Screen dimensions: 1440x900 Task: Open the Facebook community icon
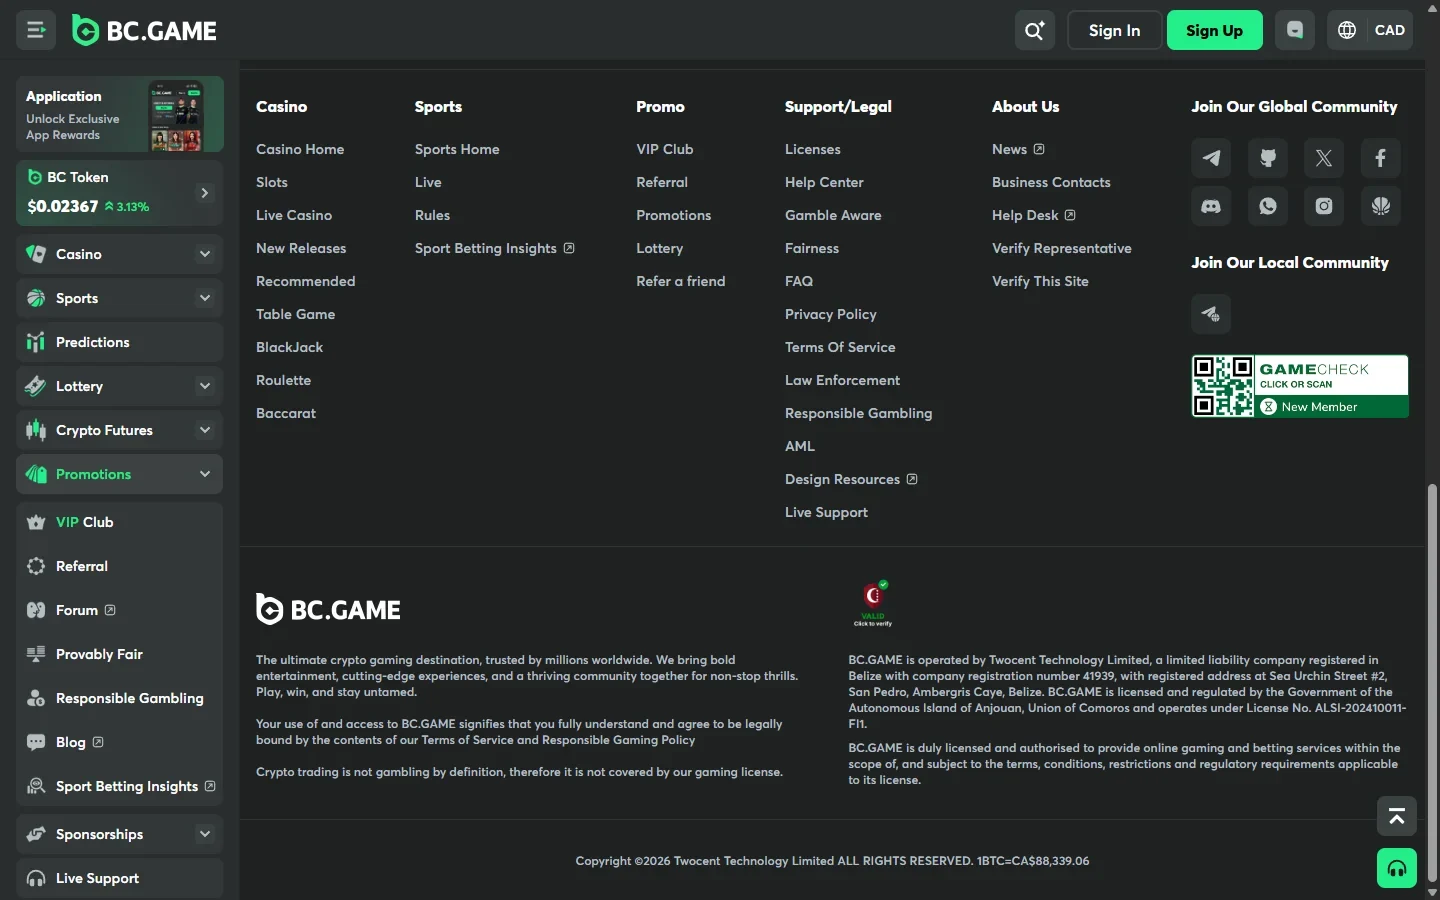point(1381,158)
